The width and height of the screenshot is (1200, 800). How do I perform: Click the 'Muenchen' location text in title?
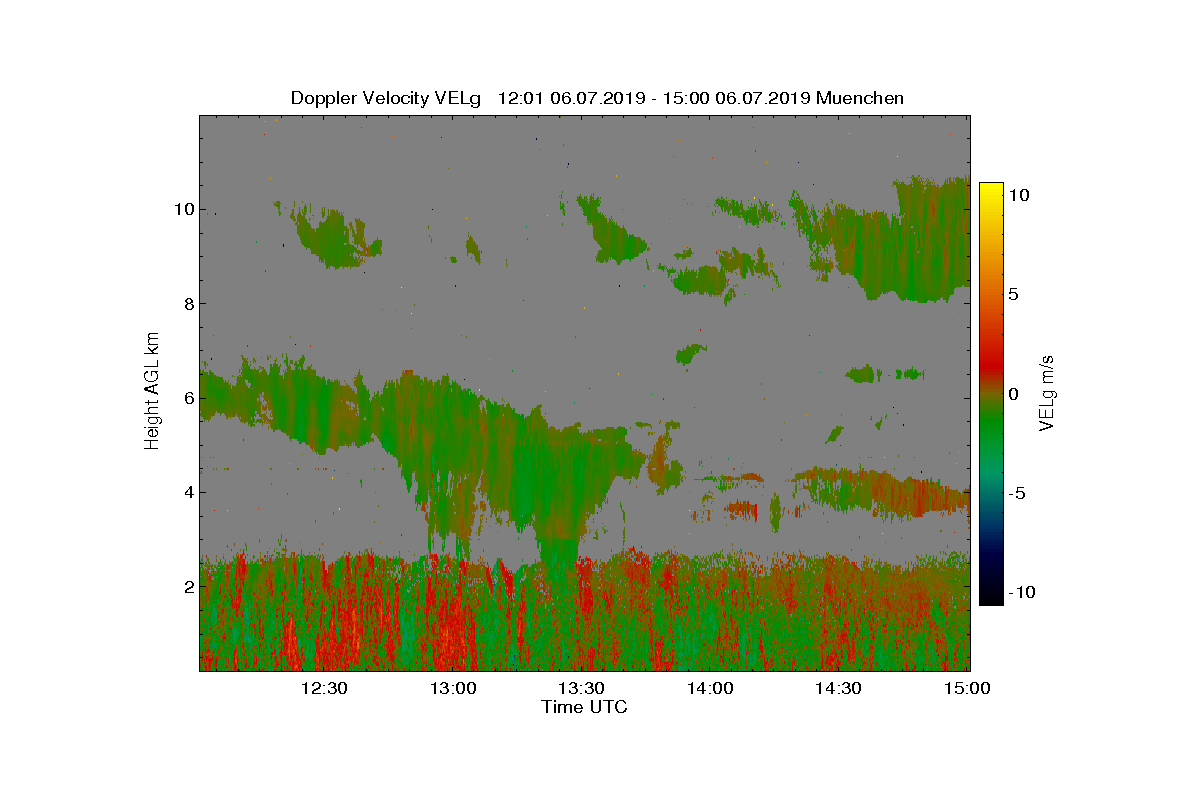[860, 98]
